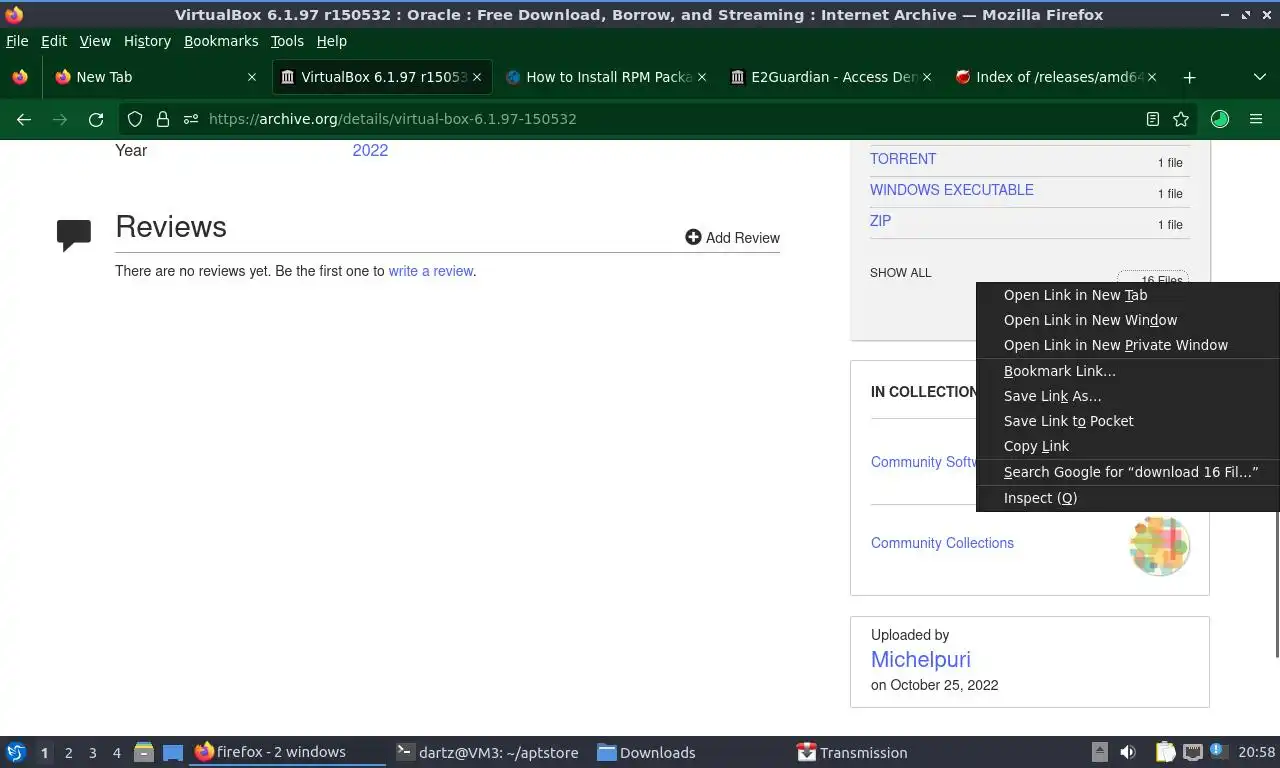Switch to workspace 3 in taskbar
Viewport: 1280px width, 768px height.
pos(92,752)
